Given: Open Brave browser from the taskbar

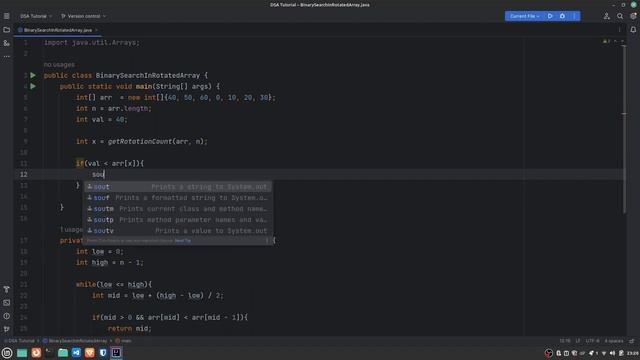Looking at the screenshot, I should point(89,353).
